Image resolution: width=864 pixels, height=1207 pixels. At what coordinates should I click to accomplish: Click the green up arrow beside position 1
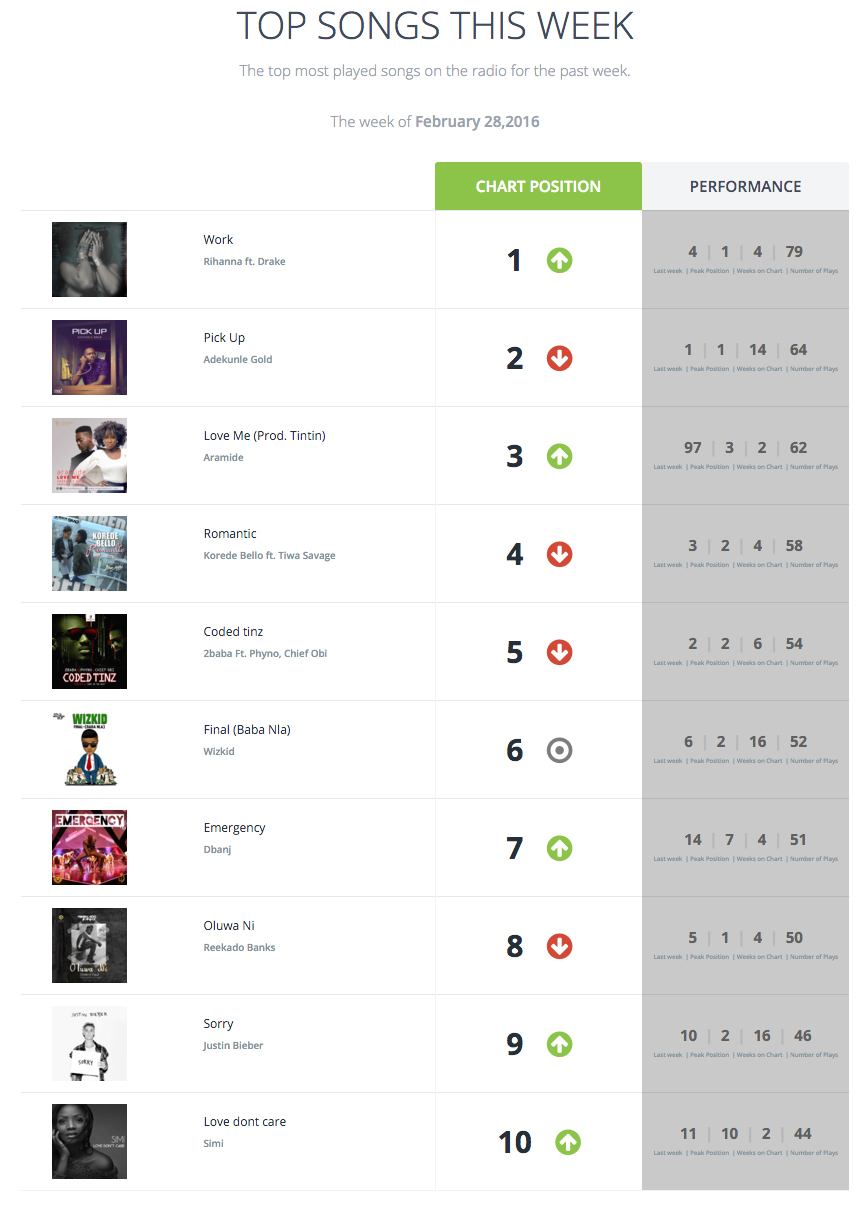pyautogui.click(x=559, y=261)
